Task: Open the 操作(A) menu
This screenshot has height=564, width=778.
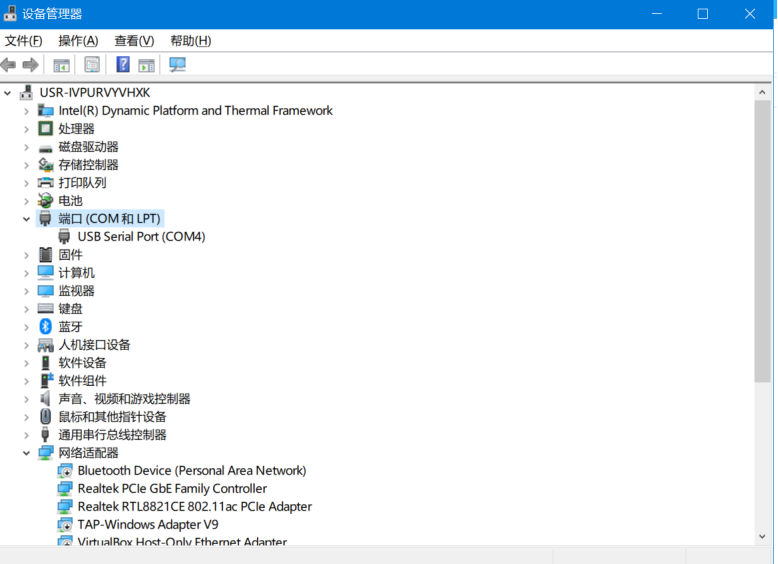Action: click(x=78, y=41)
